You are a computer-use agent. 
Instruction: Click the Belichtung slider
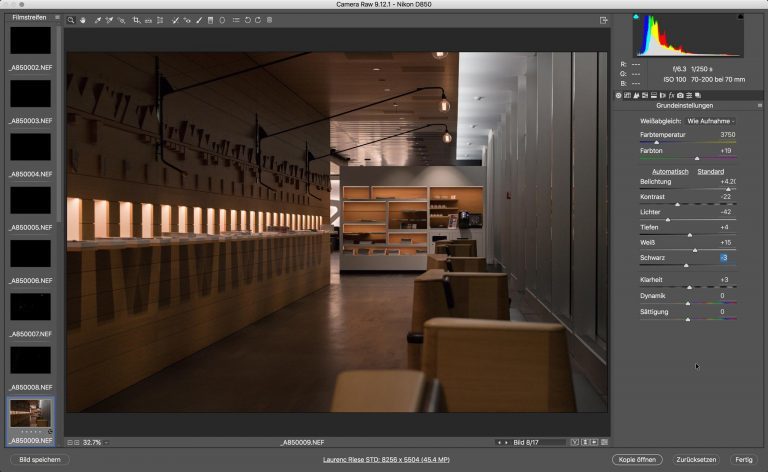pos(688,189)
